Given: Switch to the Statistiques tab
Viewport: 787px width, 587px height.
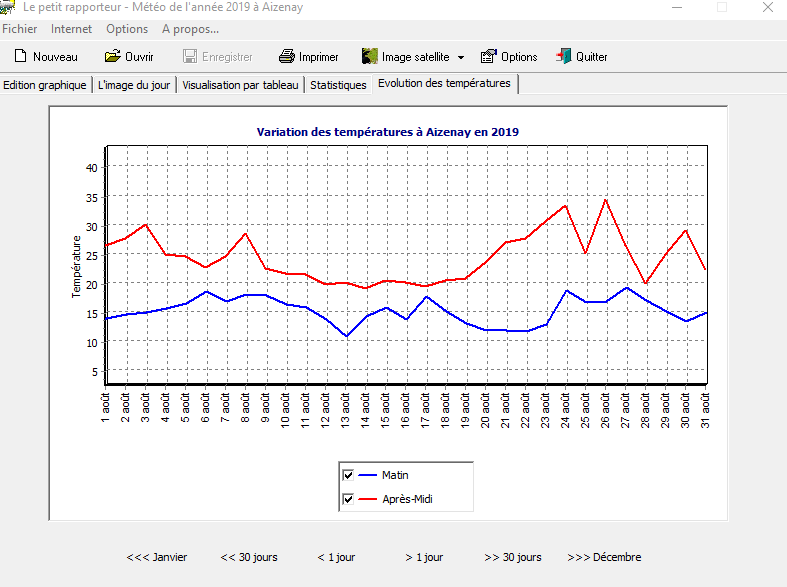Looking at the screenshot, I should pos(338,85).
